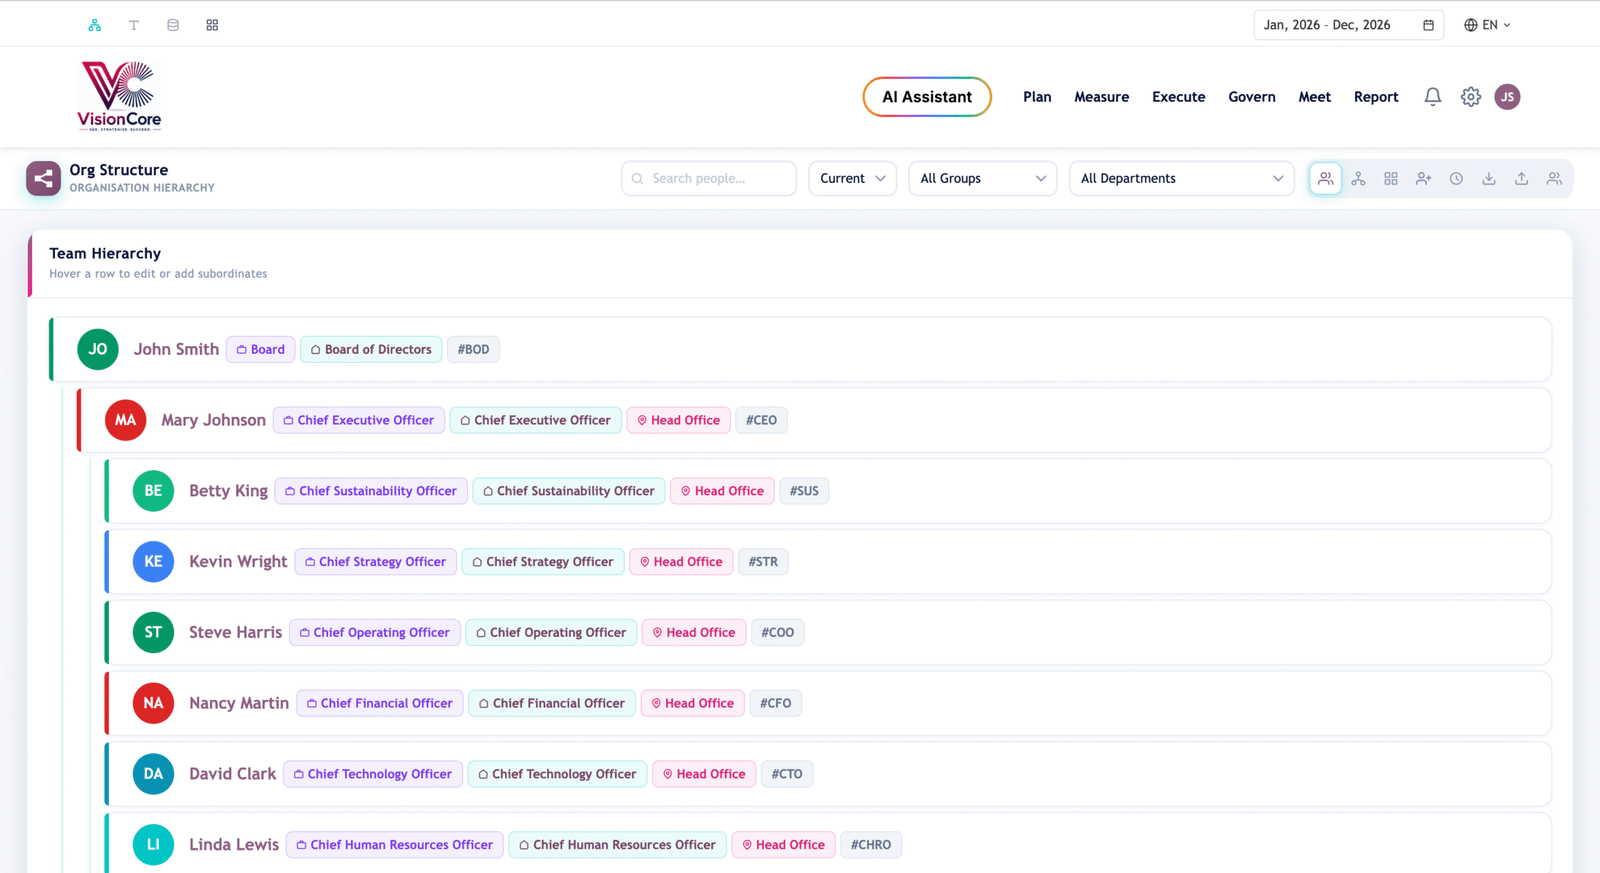1600x873 pixels.
Task: Click the download icon in Org Structure toolbar
Action: pyautogui.click(x=1489, y=179)
